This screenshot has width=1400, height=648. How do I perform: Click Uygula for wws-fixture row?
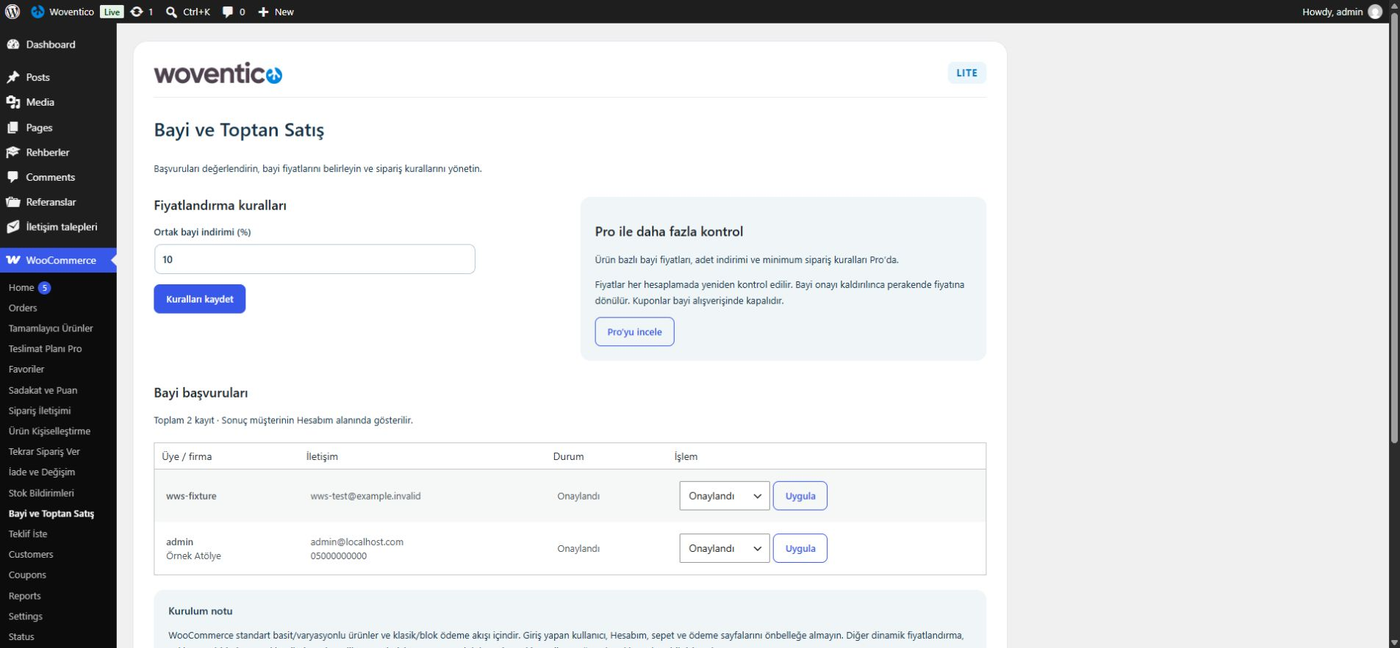pos(800,496)
